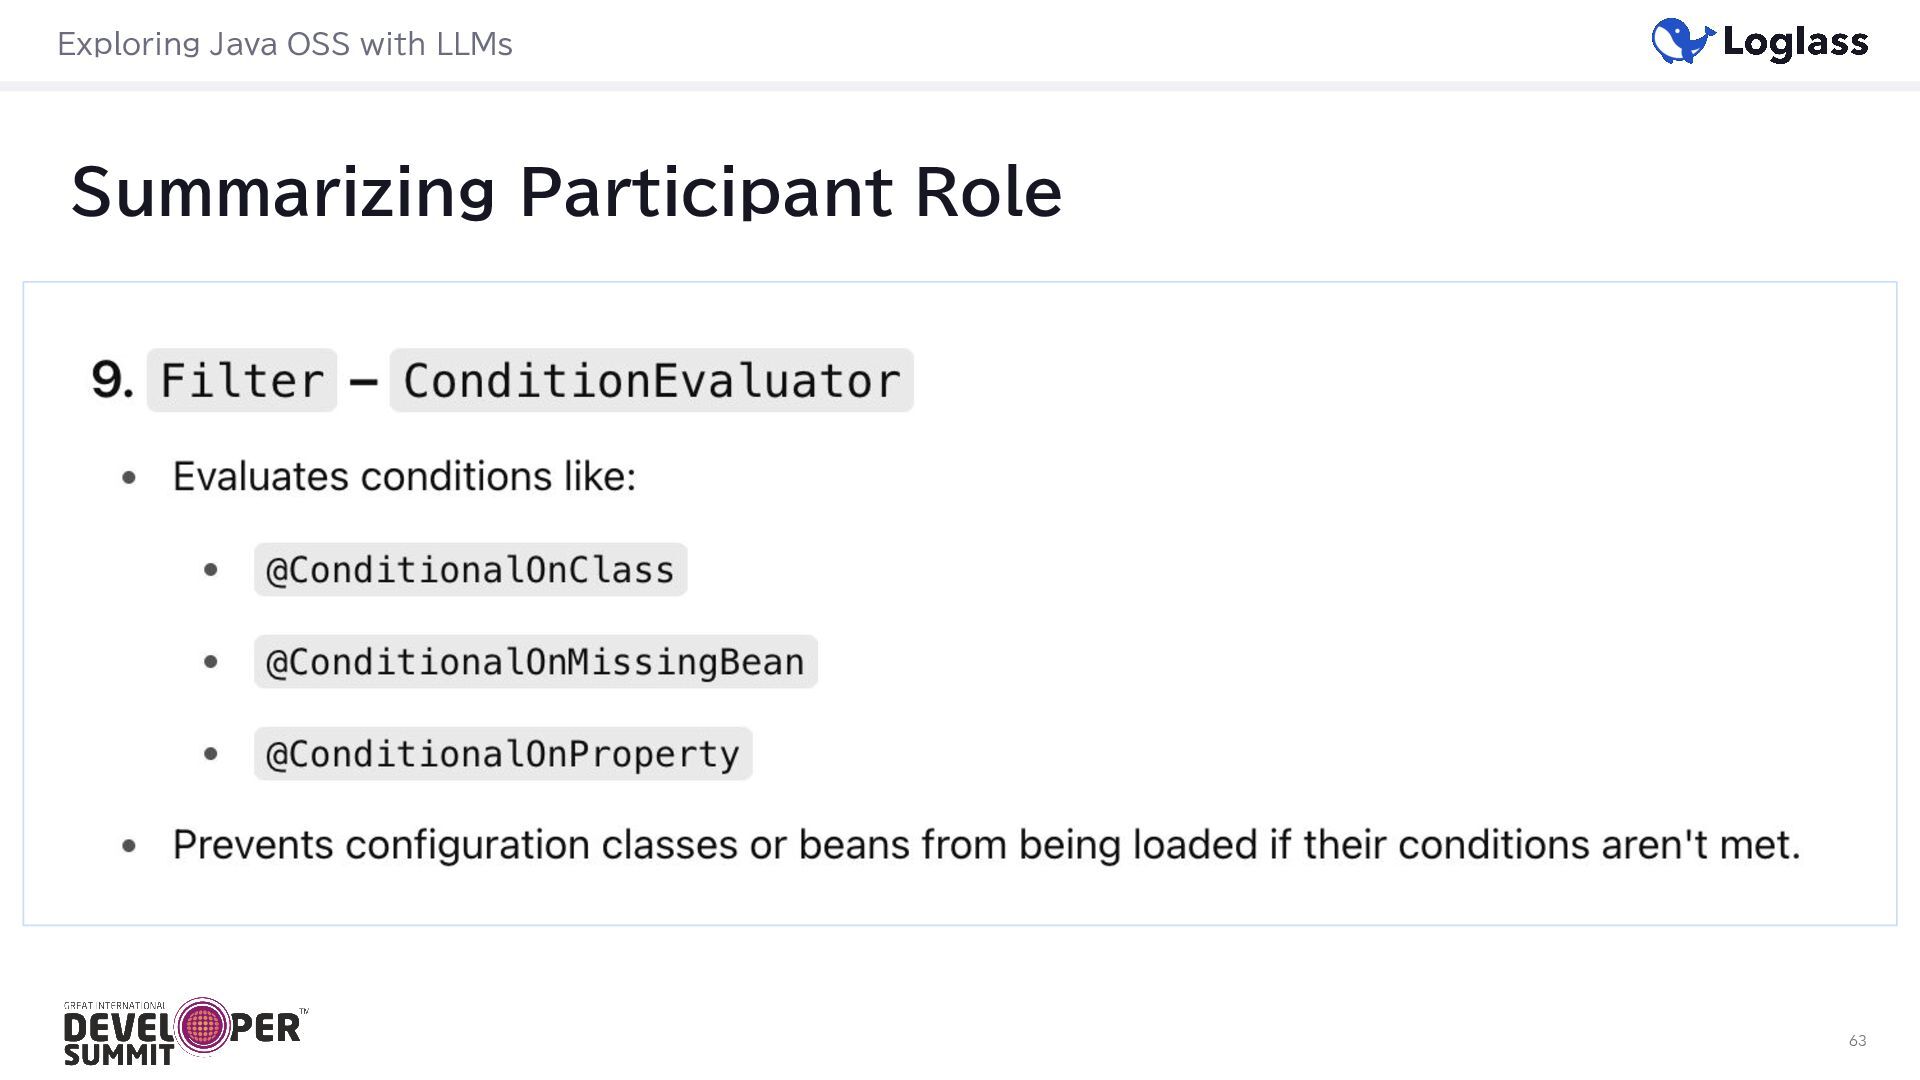The image size is (1920, 1080).
Task: Click the 'Evaluates conditions like:' text
Action: click(x=404, y=477)
